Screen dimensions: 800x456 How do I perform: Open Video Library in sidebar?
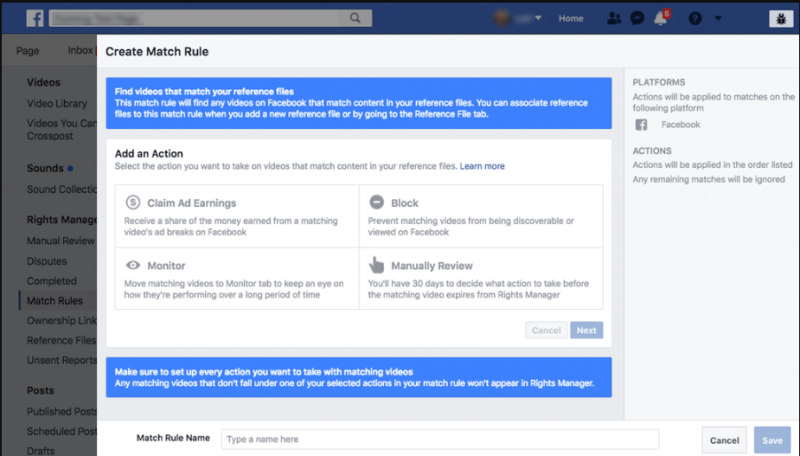pyautogui.click(x=57, y=104)
